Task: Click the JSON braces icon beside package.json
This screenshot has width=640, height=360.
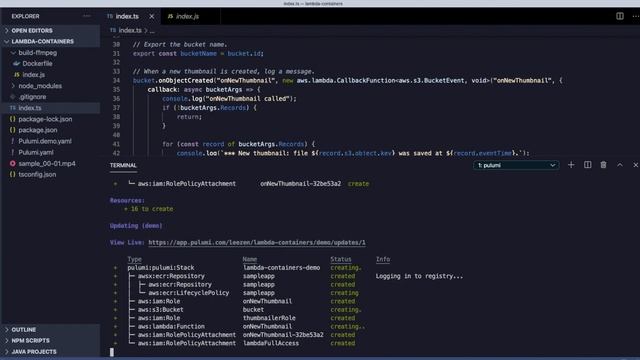Action: (13, 130)
